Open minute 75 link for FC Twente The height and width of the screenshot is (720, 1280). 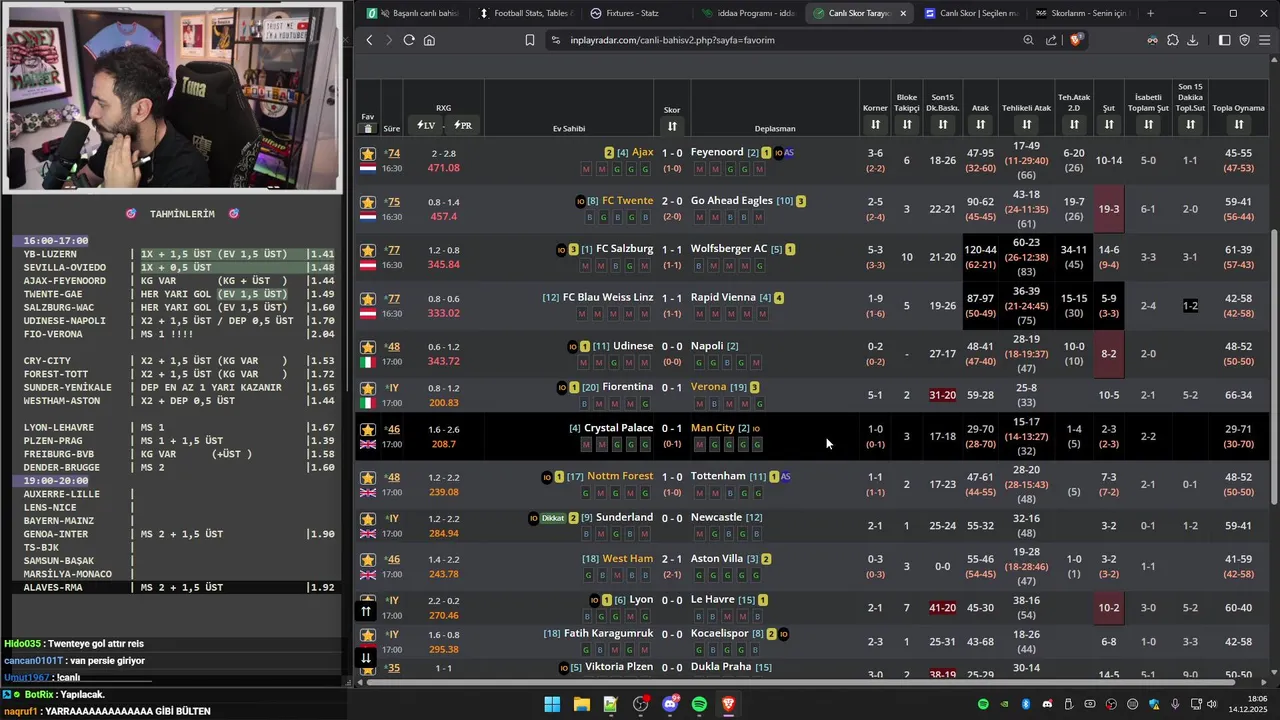394,201
